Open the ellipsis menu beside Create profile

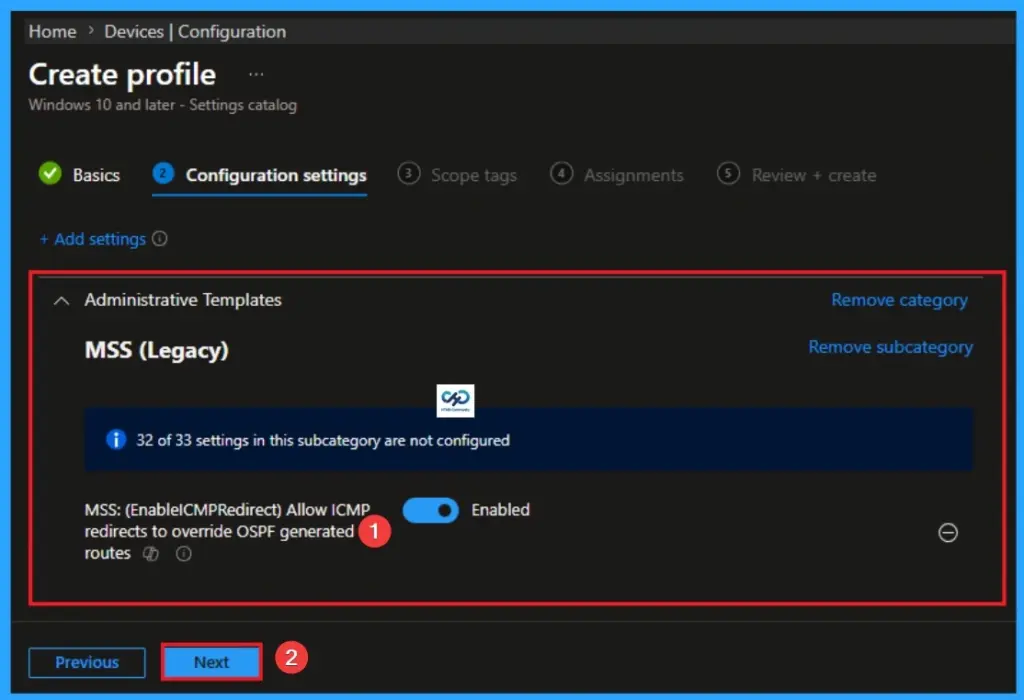tap(256, 72)
